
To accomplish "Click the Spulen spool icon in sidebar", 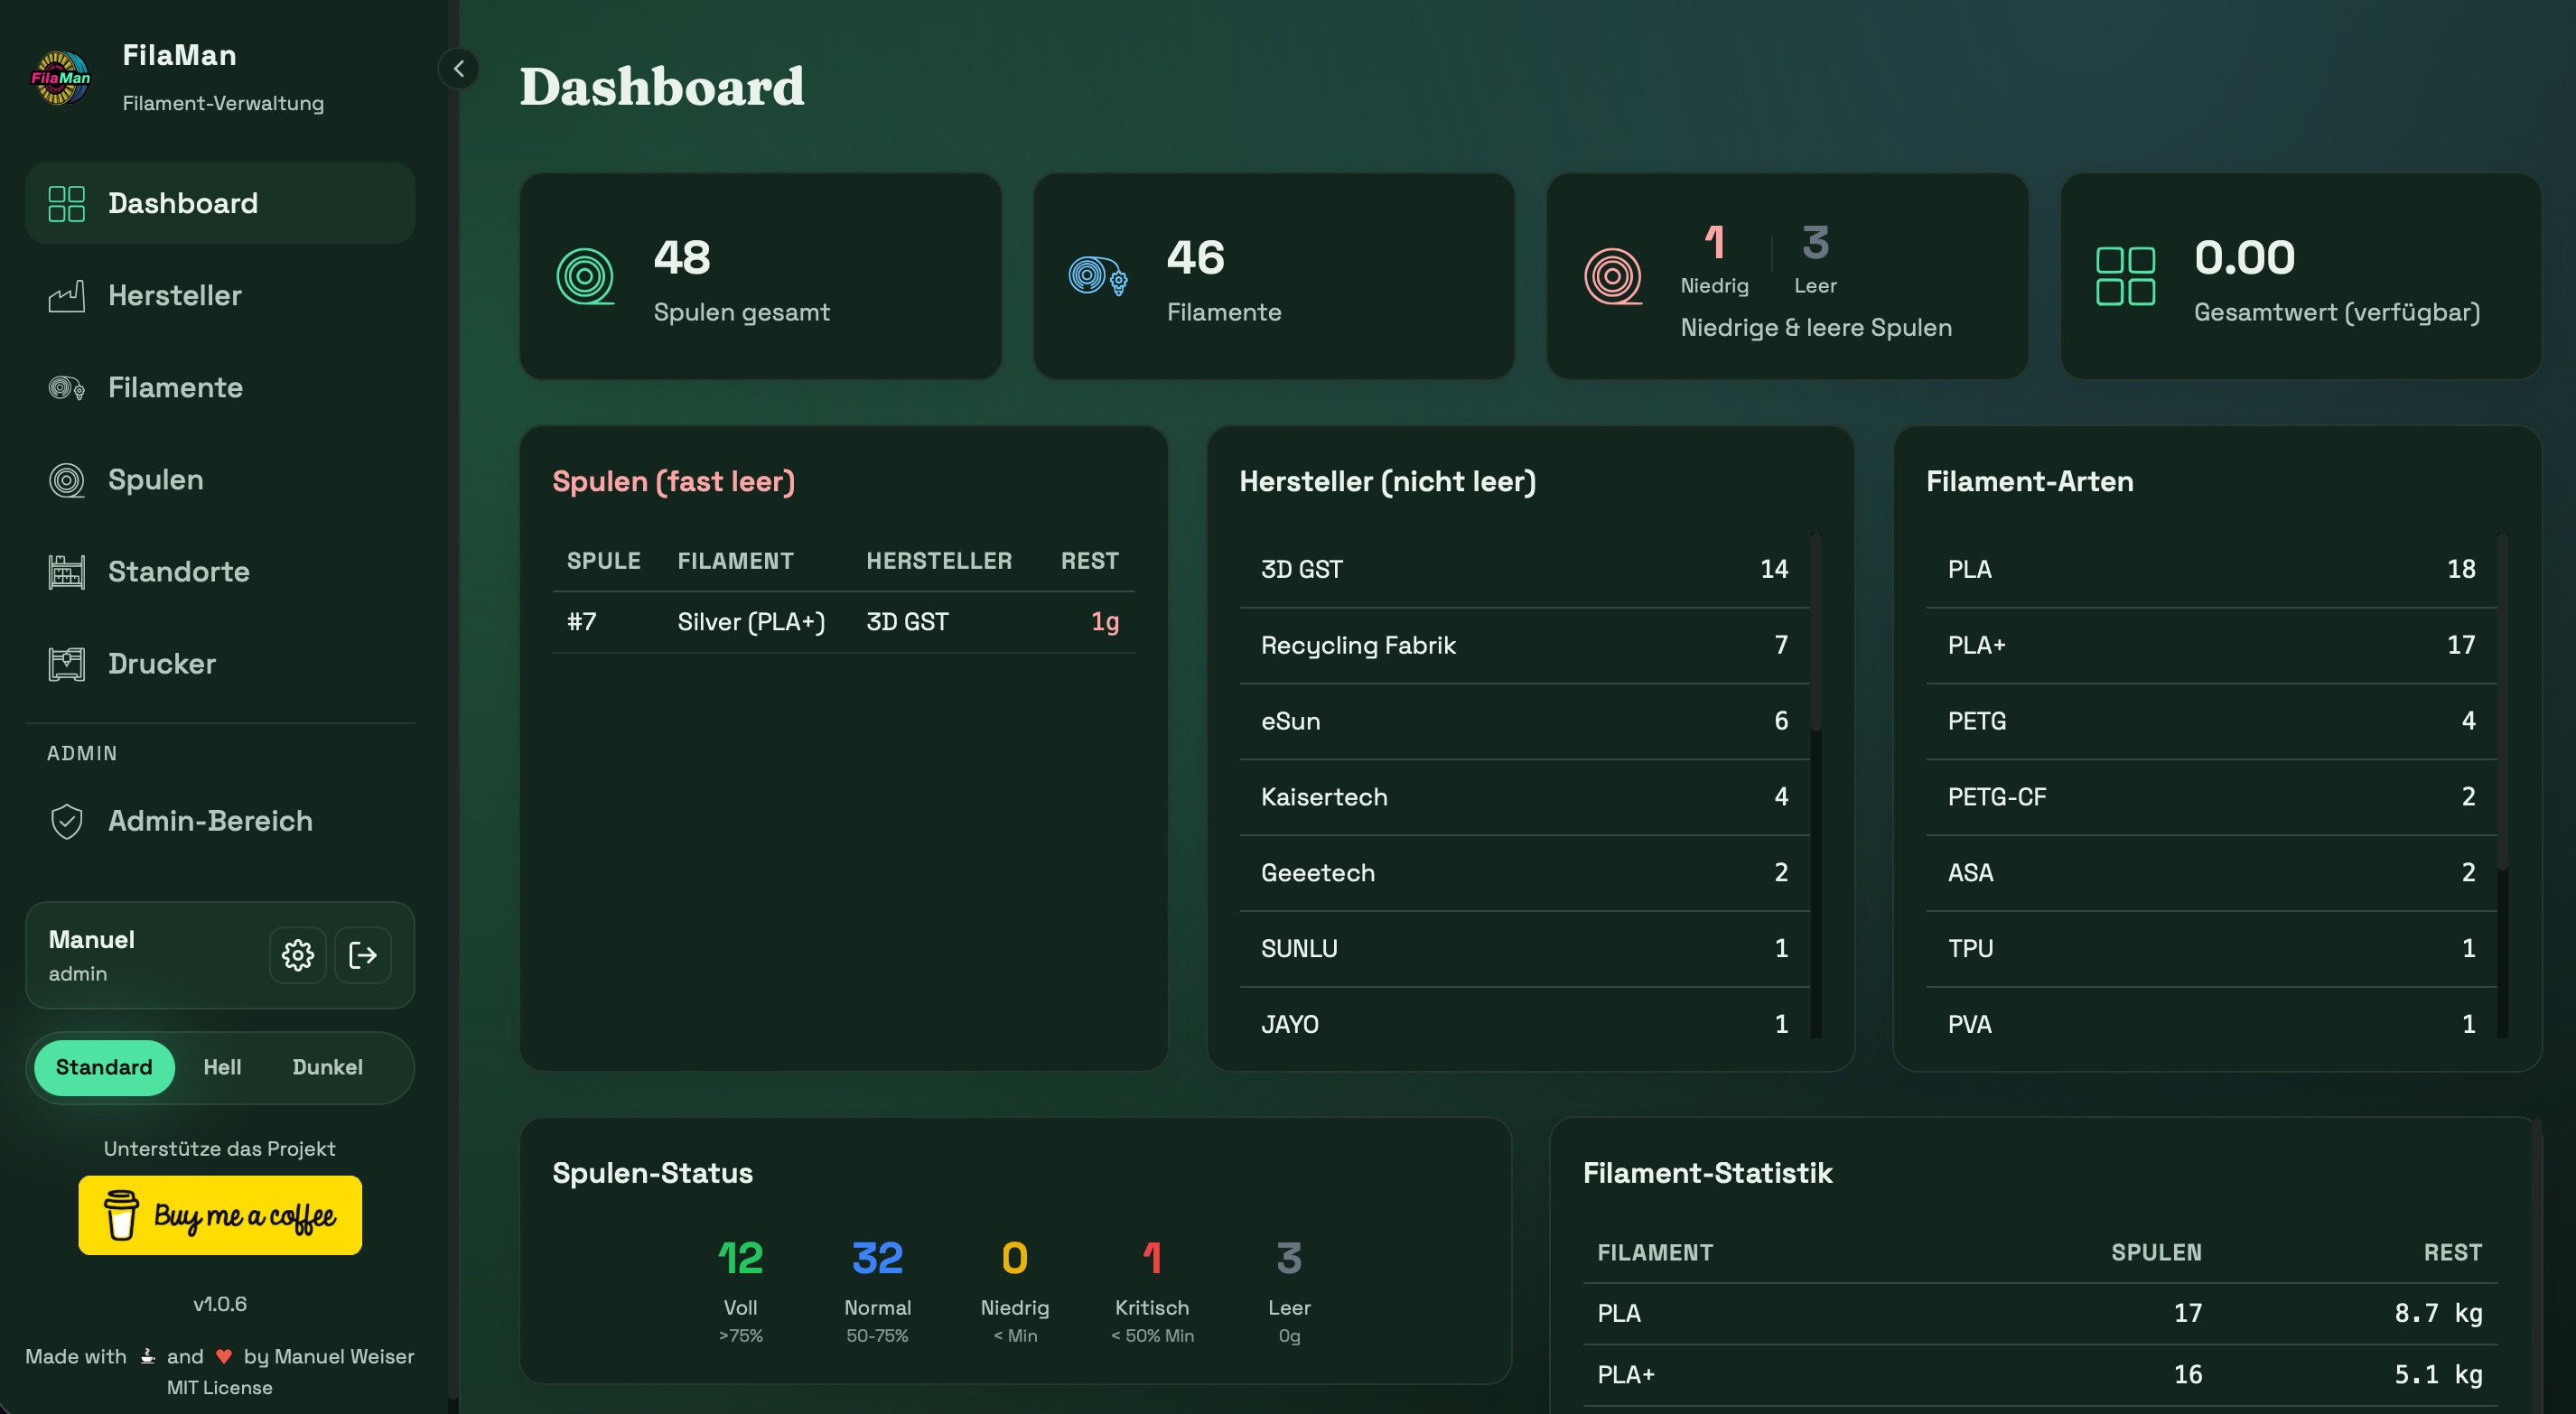I will coord(67,480).
